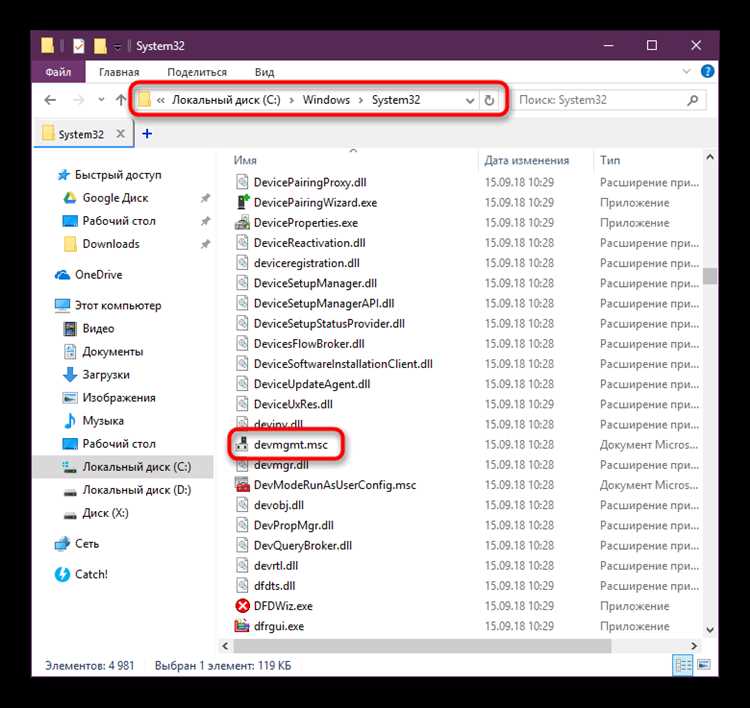The width and height of the screenshot is (750, 708).
Task: Open the quick access toolbar customize dropdown
Action: (x=117, y=47)
